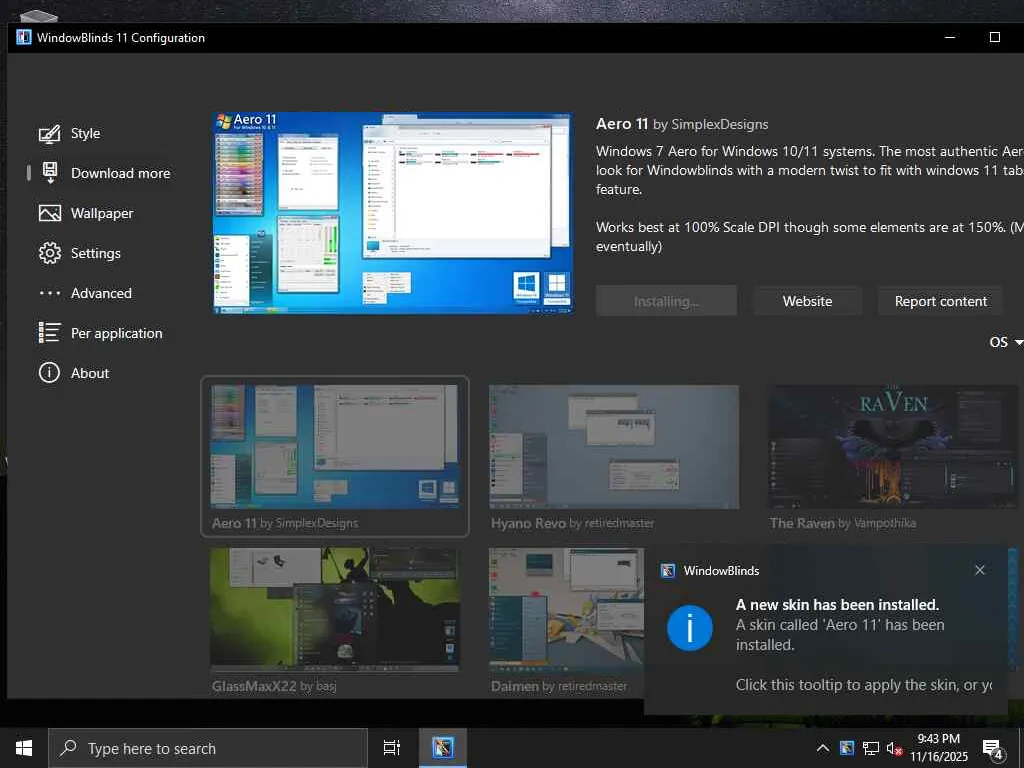This screenshot has width=1024, height=768.
Task: Click 'Hyano Revo by retiredmaster' caption
Action: tap(572, 523)
